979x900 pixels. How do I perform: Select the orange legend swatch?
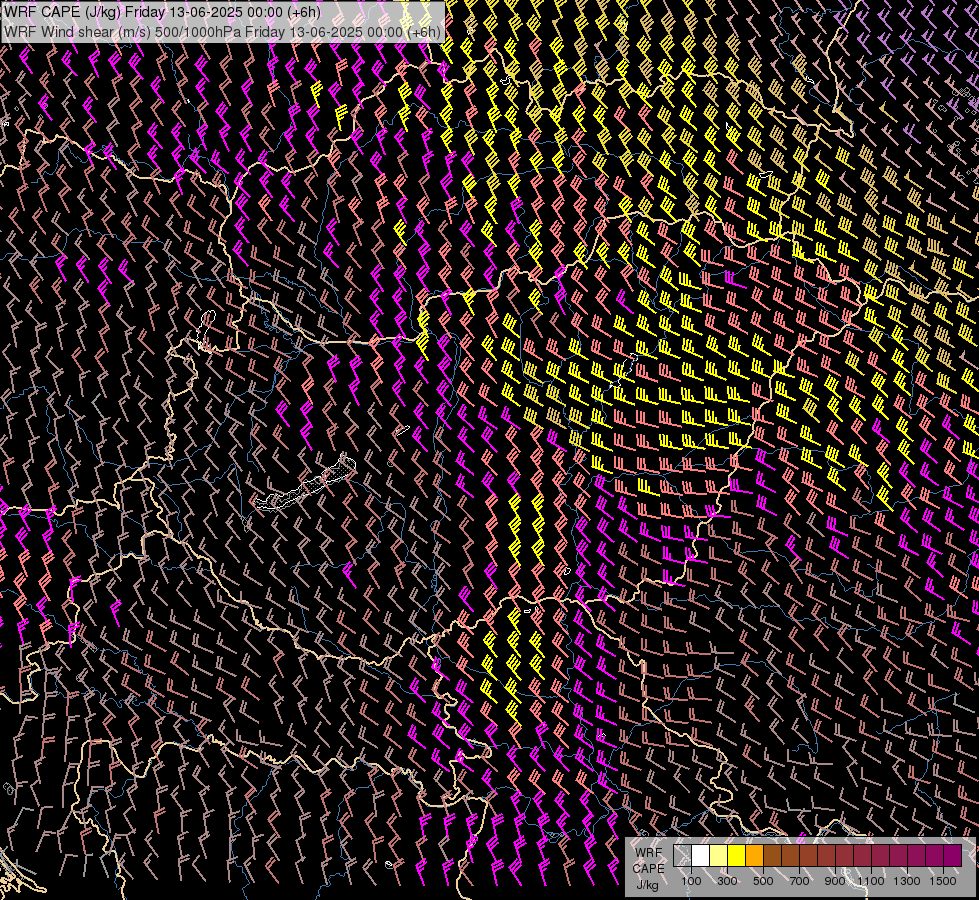pyautogui.click(x=754, y=856)
